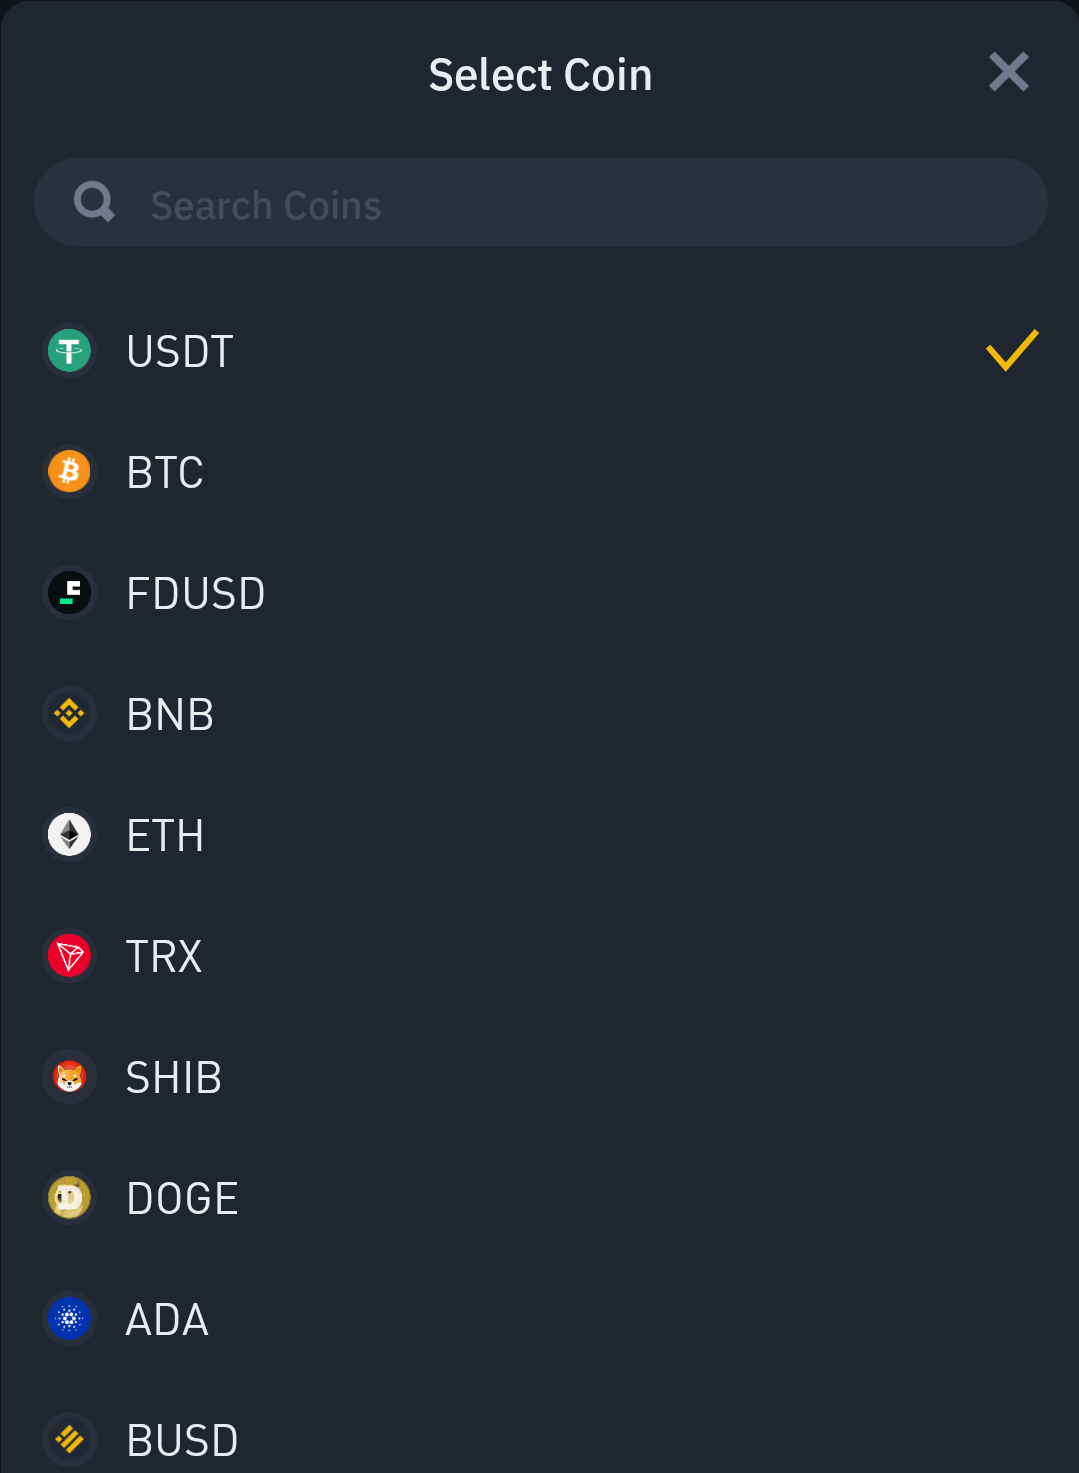
Task: Click the orange Bitcoin logo icon
Action: click(x=69, y=472)
